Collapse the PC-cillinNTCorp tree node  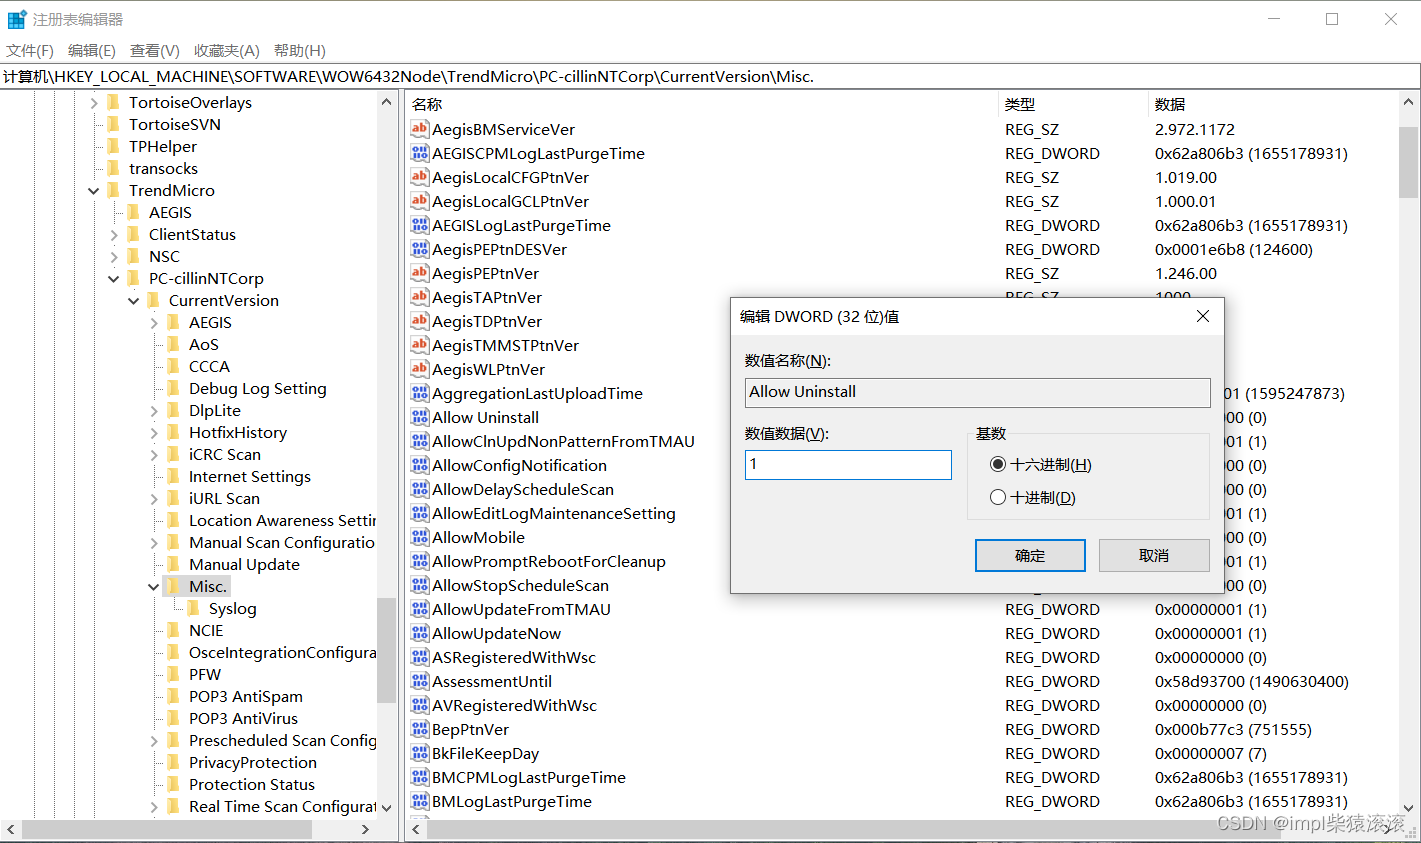(x=114, y=278)
